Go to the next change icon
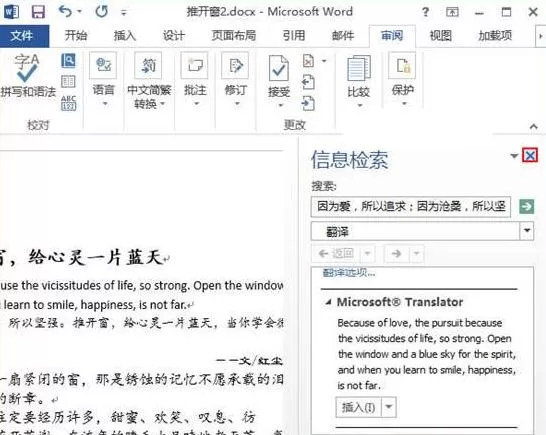546x435 pixels. [x=308, y=103]
